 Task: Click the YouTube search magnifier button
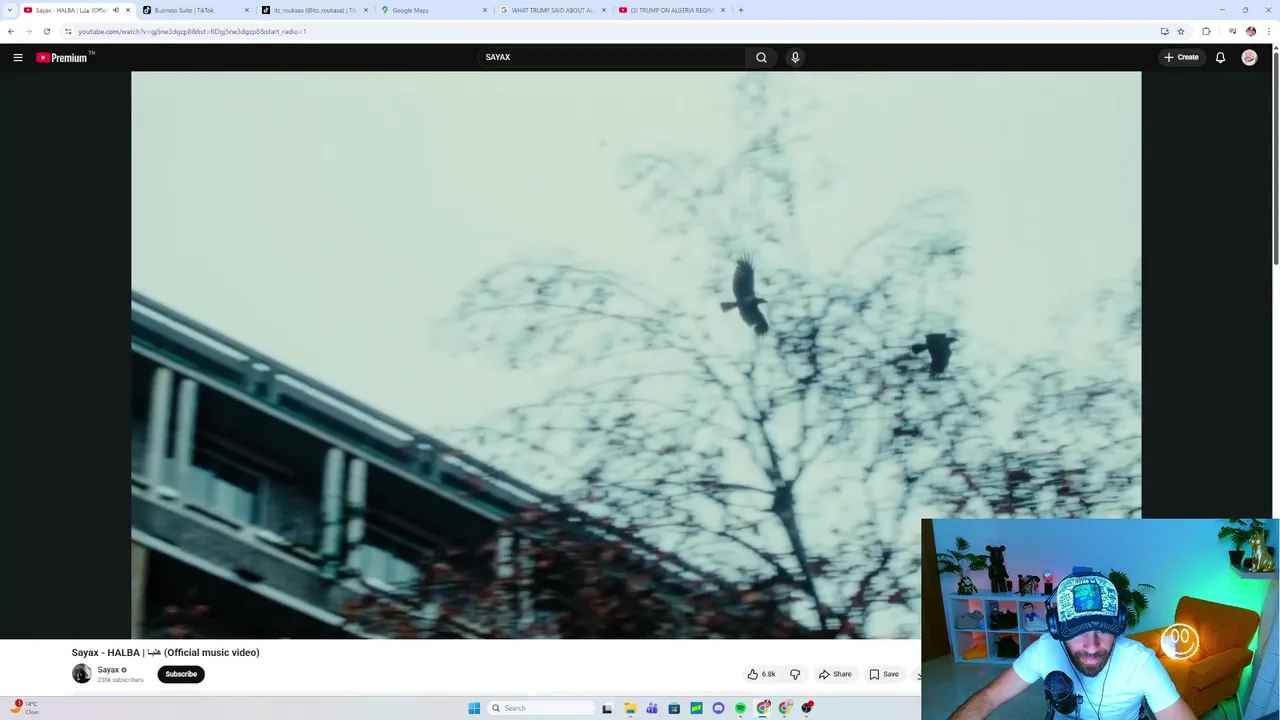click(761, 57)
